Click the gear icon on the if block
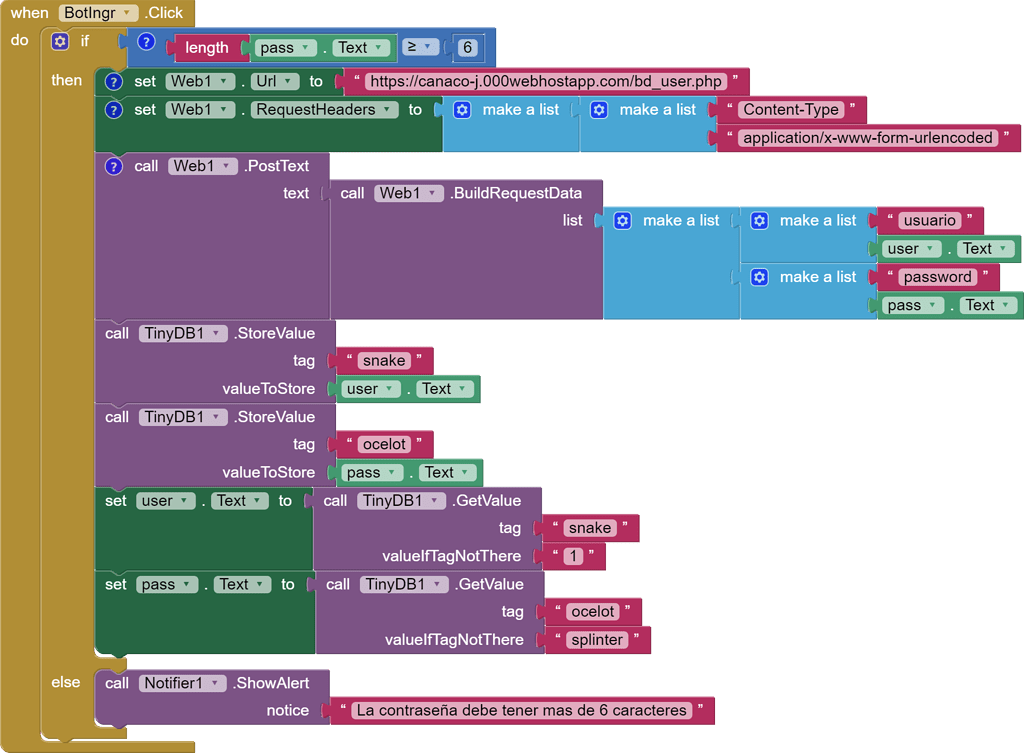The width and height of the screenshot is (1024, 753). tap(60, 41)
